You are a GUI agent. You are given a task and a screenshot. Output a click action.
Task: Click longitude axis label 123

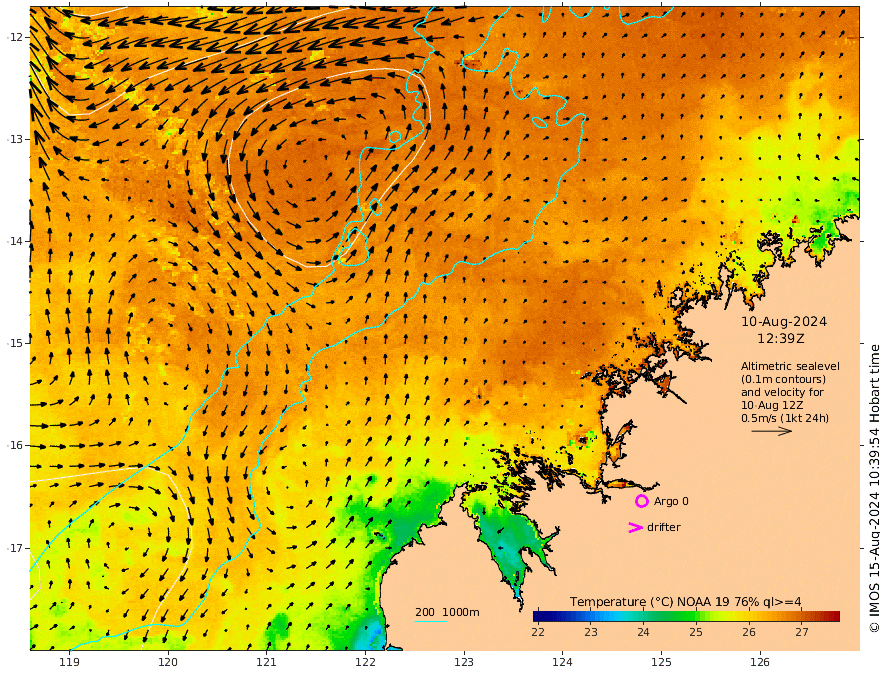click(x=464, y=662)
